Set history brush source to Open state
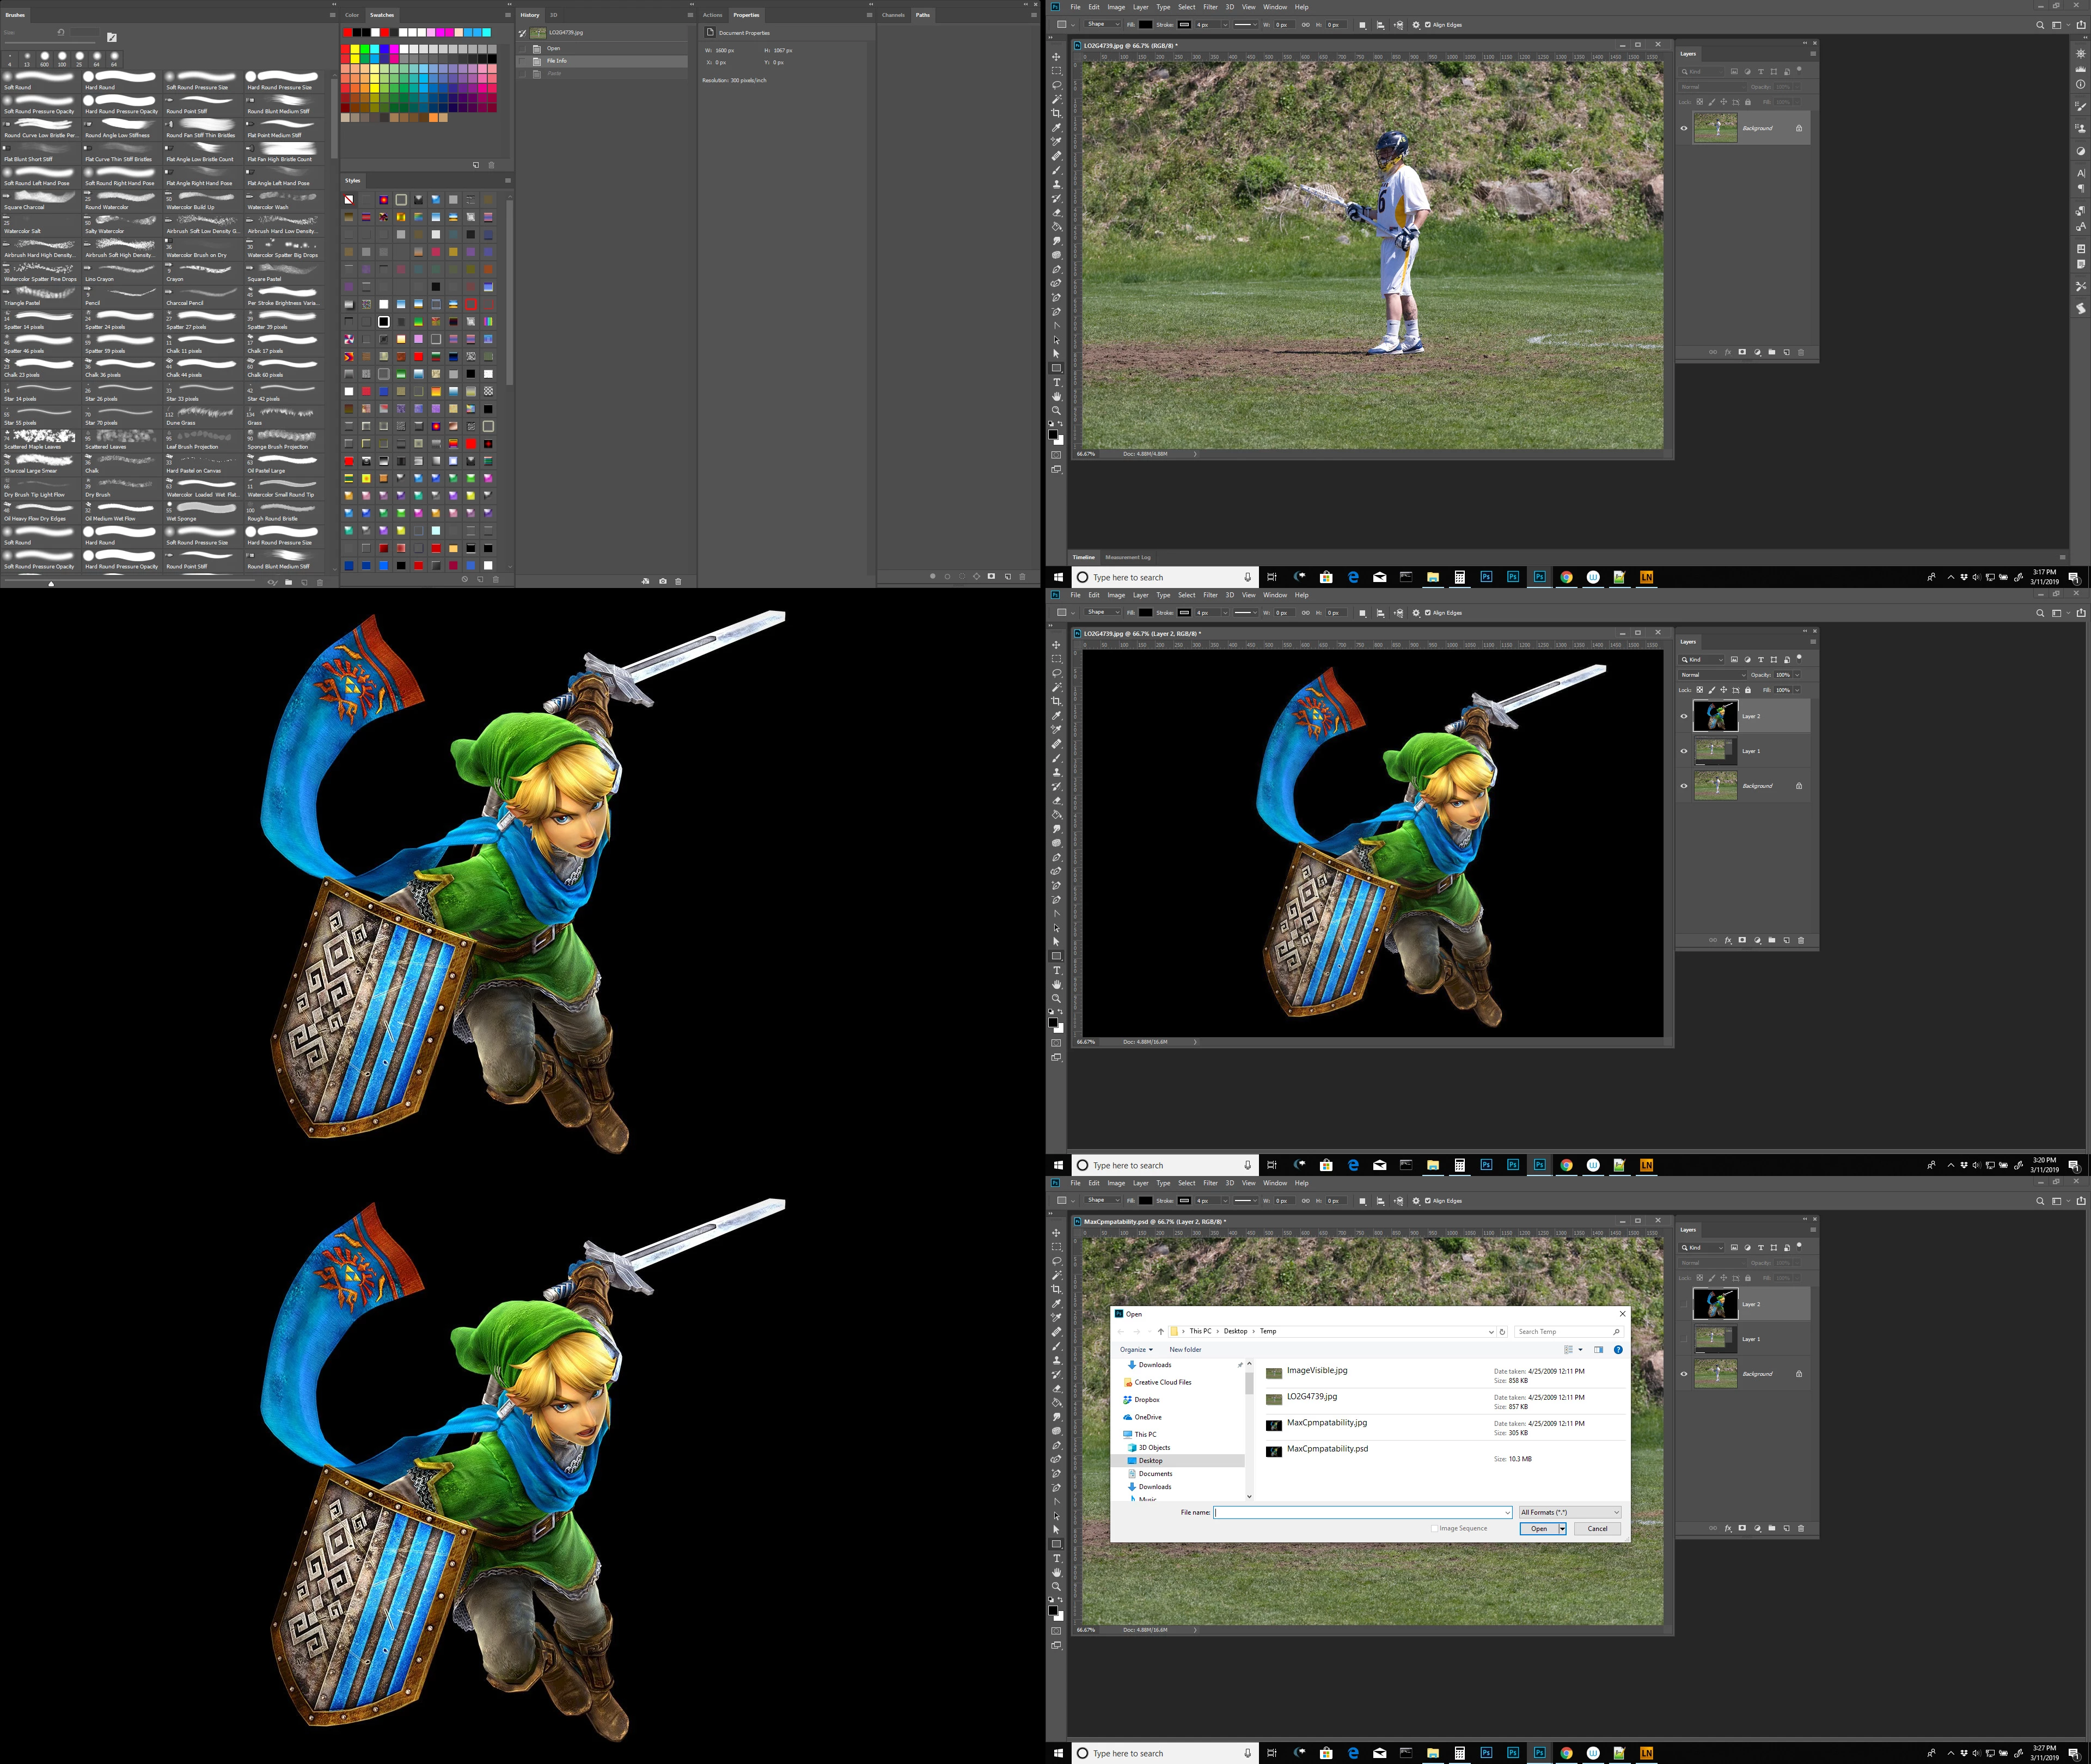2091x1764 pixels. (523, 48)
